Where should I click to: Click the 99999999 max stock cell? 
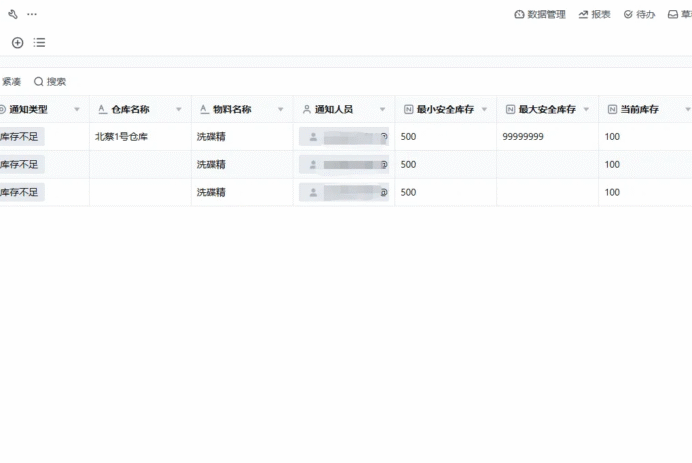[x=548, y=137]
